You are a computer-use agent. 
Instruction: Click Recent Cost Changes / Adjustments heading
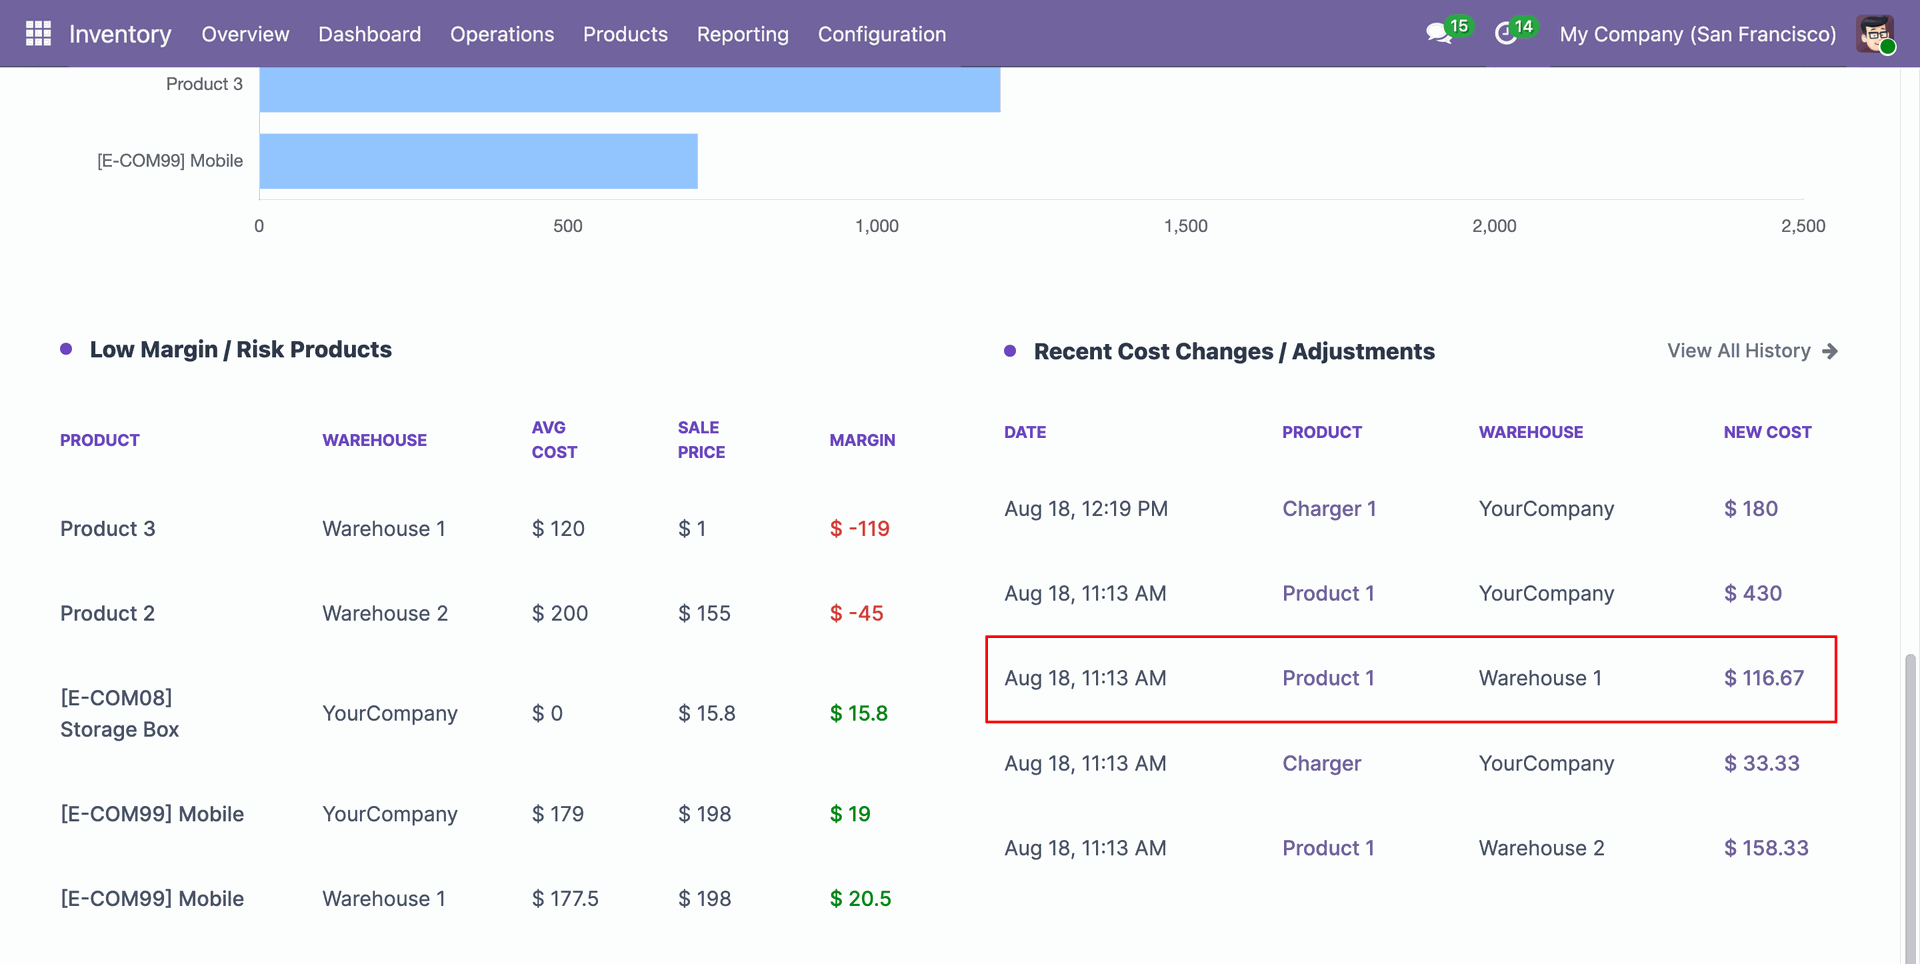click(1234, 352)
